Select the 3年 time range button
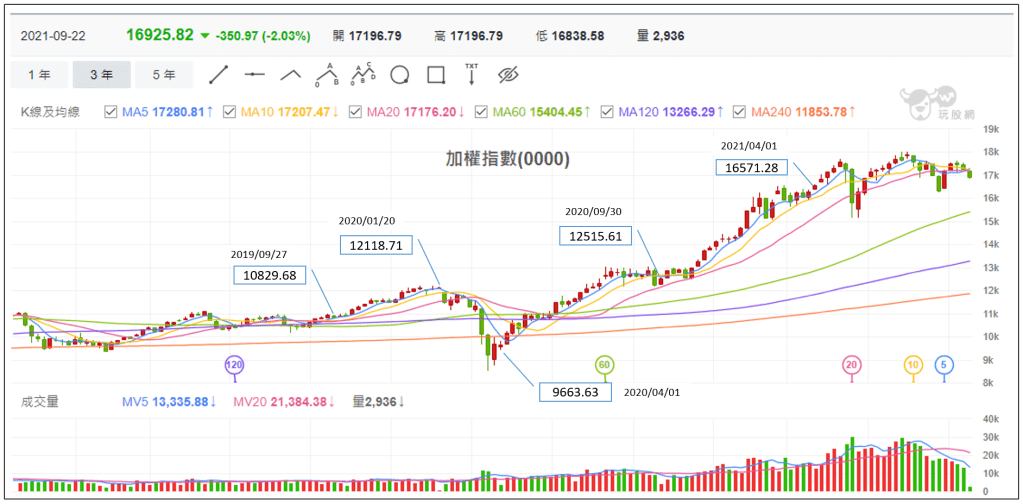Image resolution: width=1023 pixels, height=504 pixels. click(x=102, y=75)
